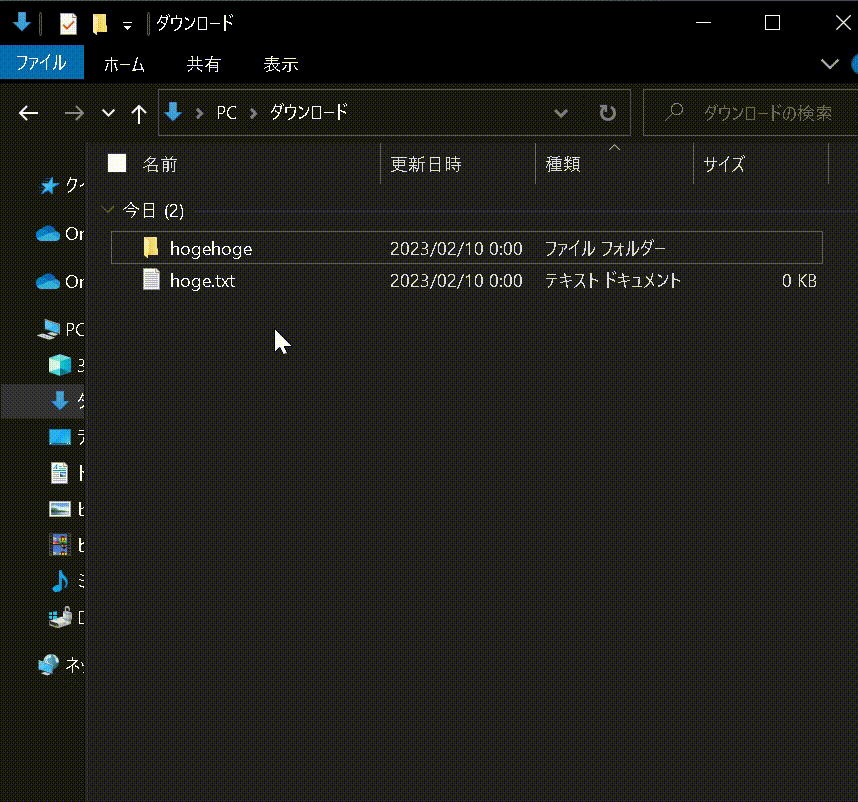Go up one level with Up arrow
Viewport: 858px width, 802px height.
point(139,113)
